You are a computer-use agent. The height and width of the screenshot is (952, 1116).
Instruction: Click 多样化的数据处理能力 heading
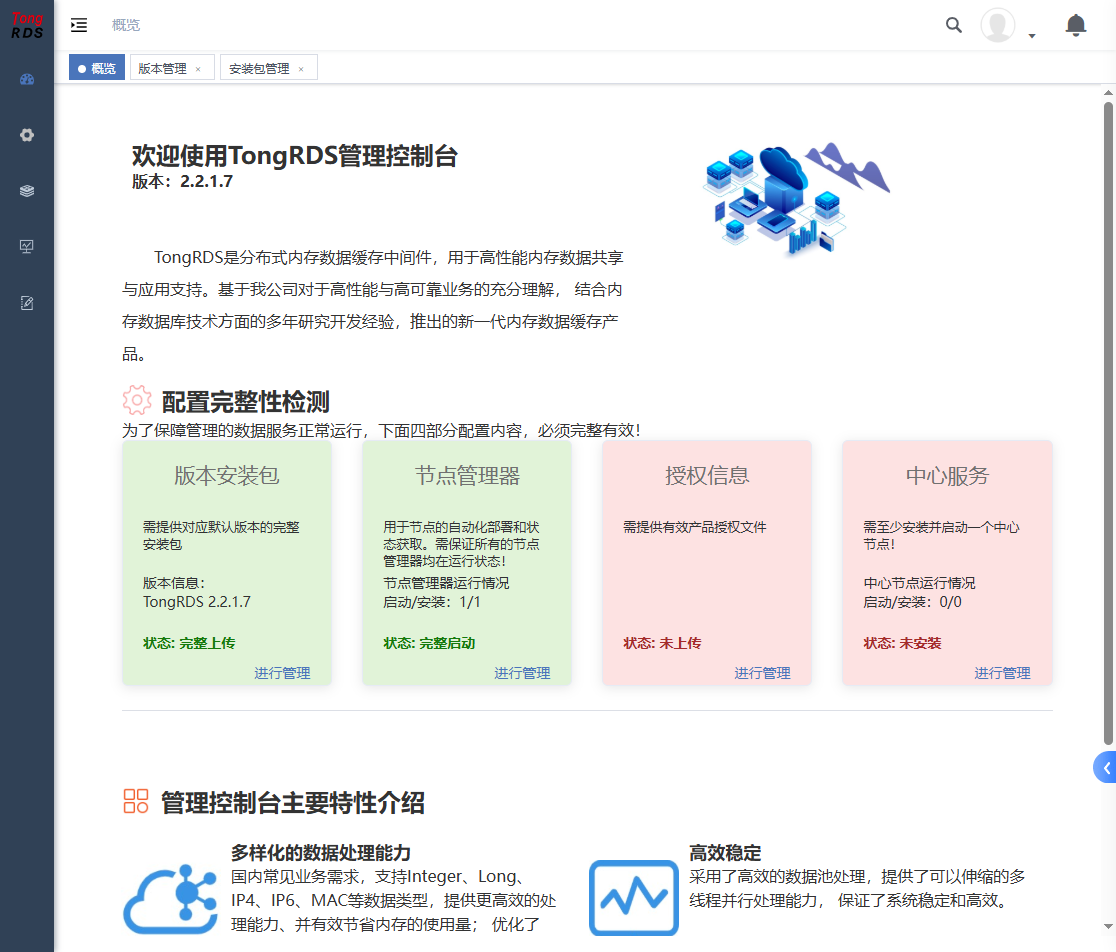point(321,852)
